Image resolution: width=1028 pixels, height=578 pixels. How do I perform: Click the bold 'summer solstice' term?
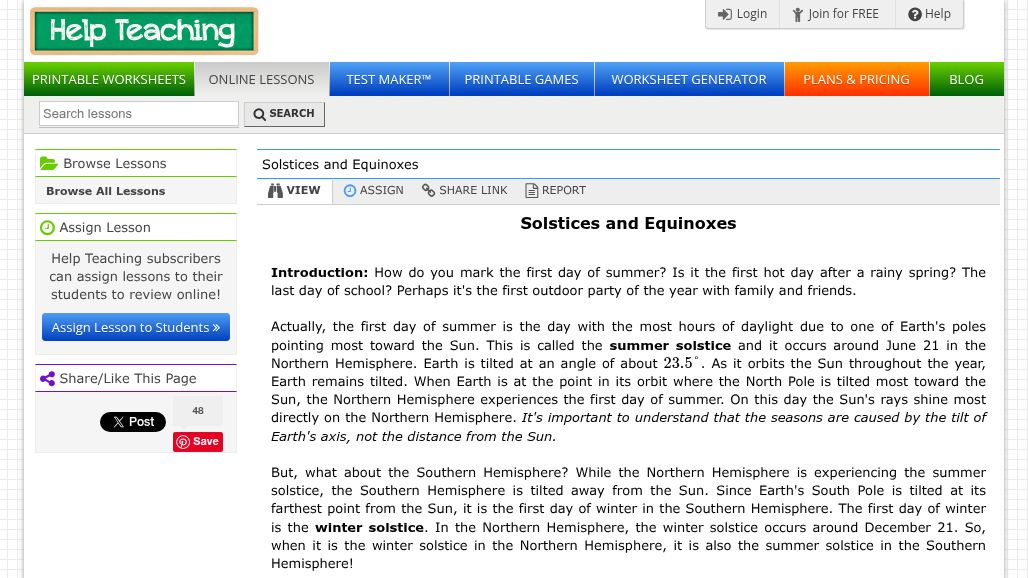coord(670,345)
